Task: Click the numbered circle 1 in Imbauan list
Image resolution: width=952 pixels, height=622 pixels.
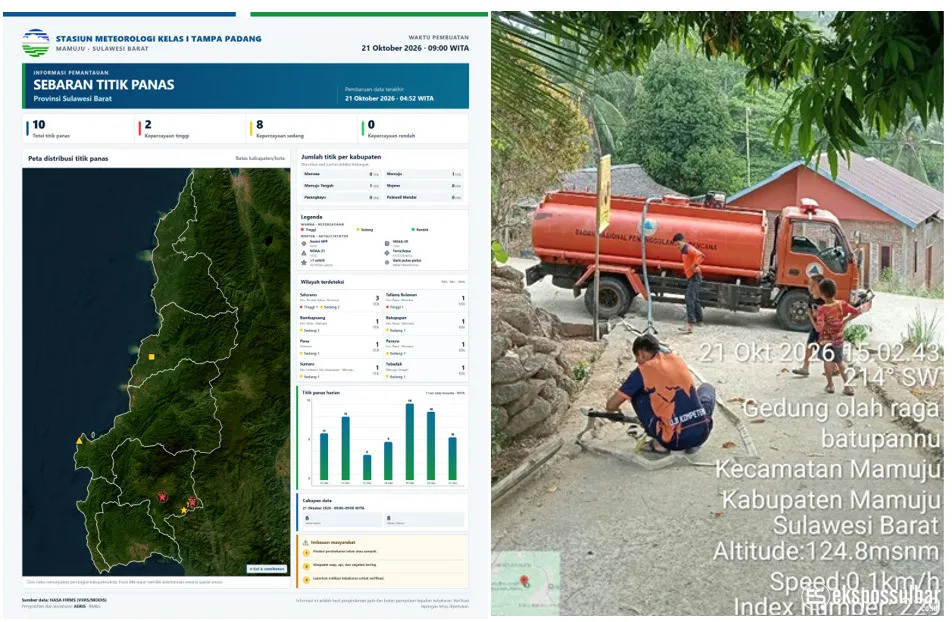Action: (x=306, y=553)
